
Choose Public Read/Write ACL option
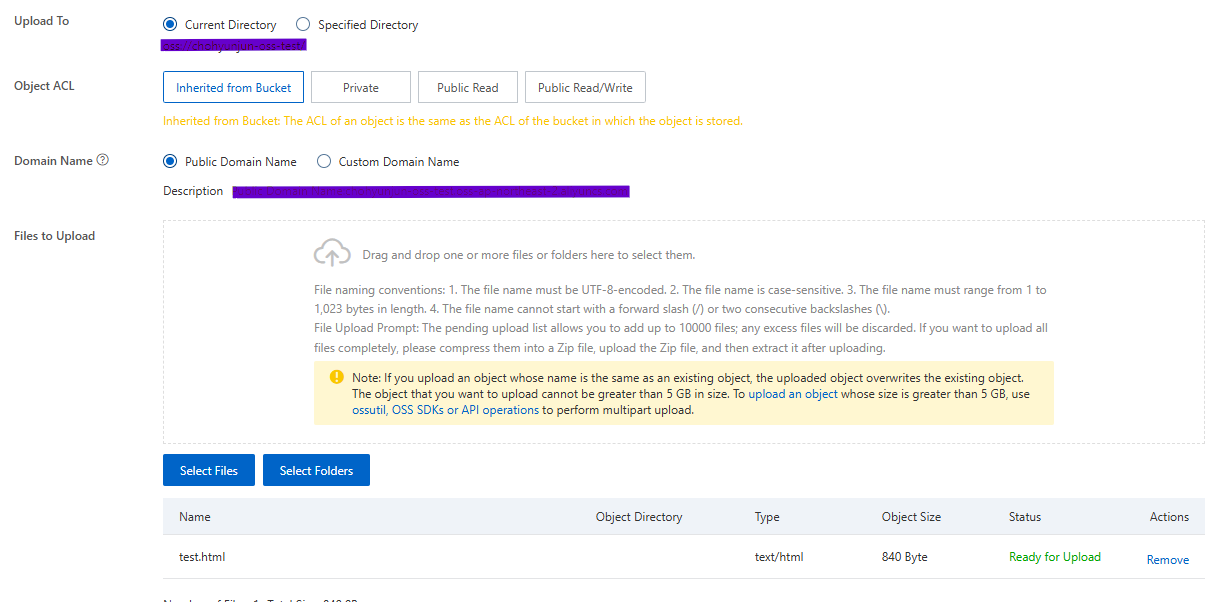pos(585,87)
